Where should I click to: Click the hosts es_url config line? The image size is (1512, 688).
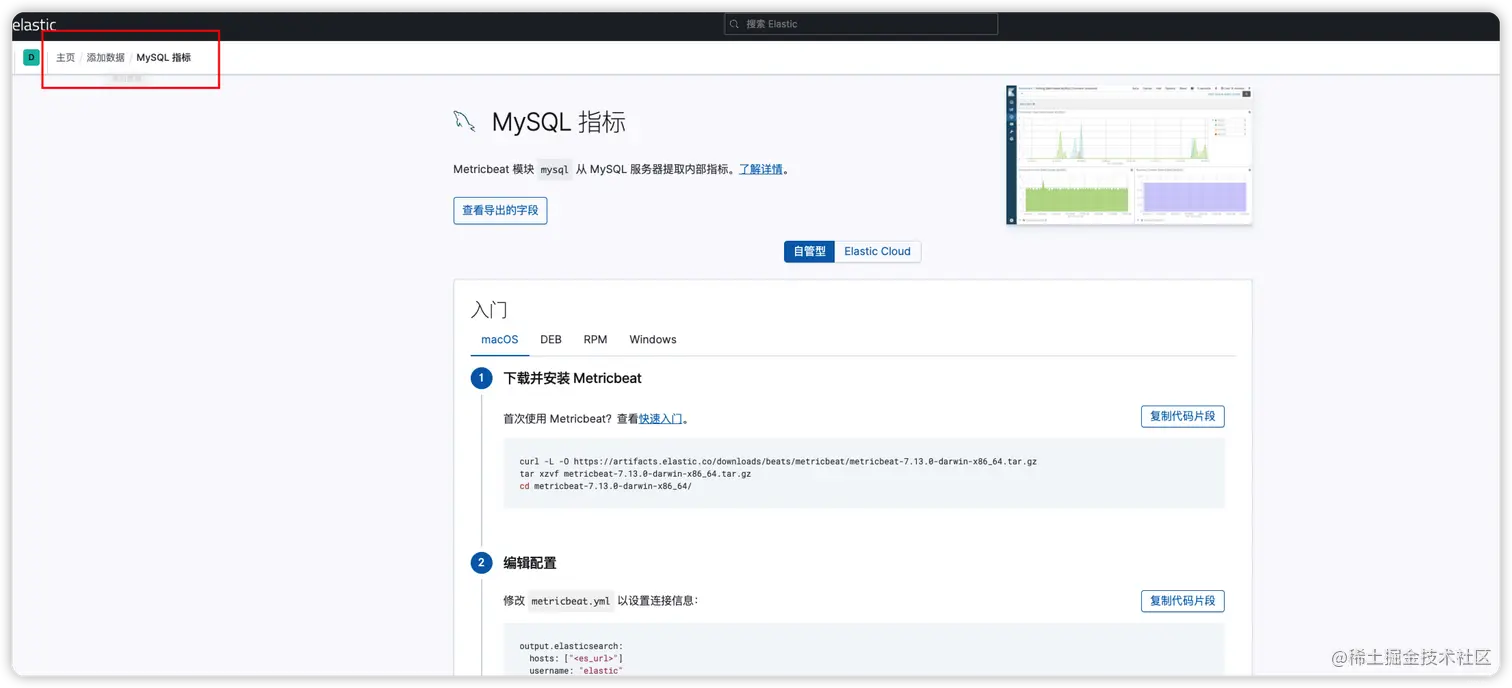[x=576, y=659]
